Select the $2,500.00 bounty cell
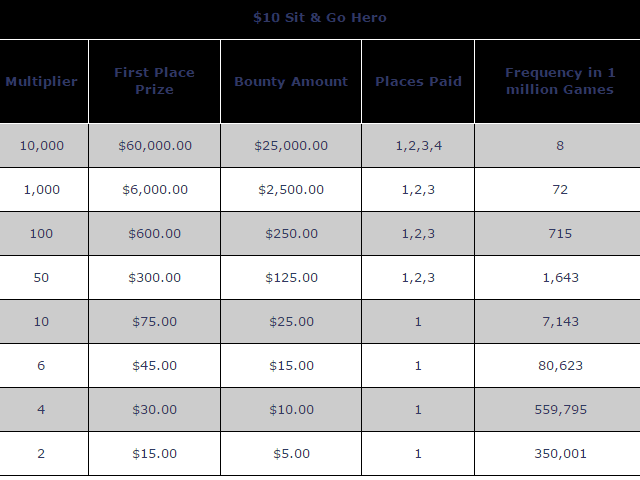Image resolution: width=640 pixels, height=480 pixels. click(291, 190)
